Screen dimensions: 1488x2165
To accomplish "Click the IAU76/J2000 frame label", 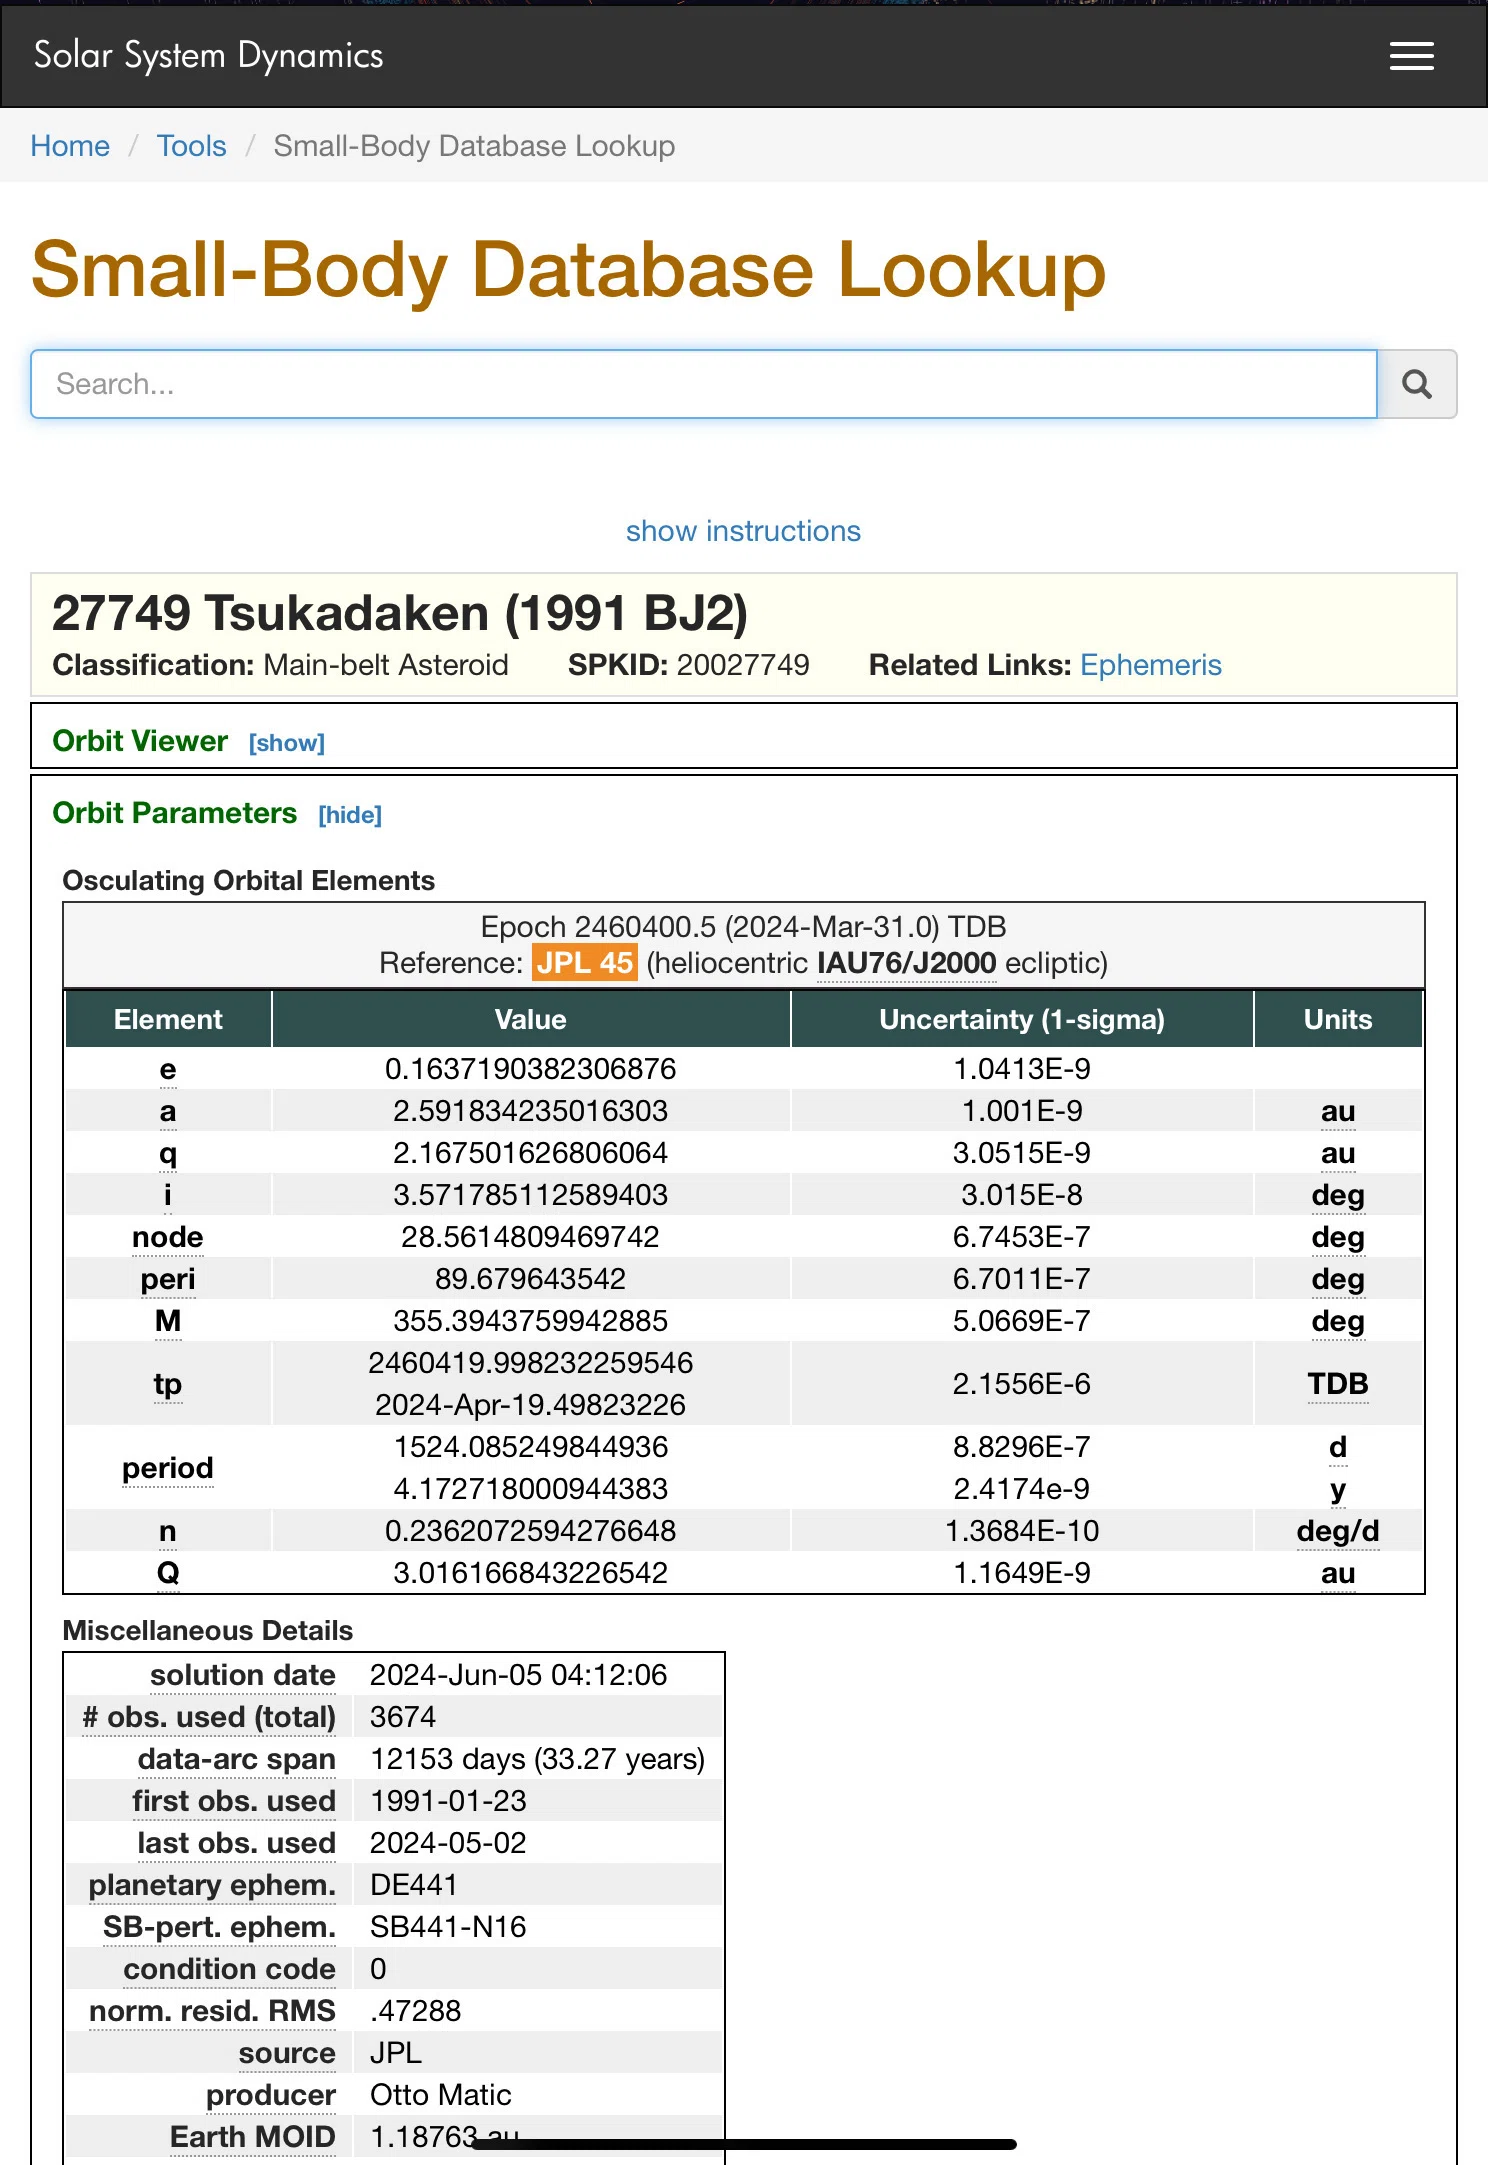I will tap(906, 963).
